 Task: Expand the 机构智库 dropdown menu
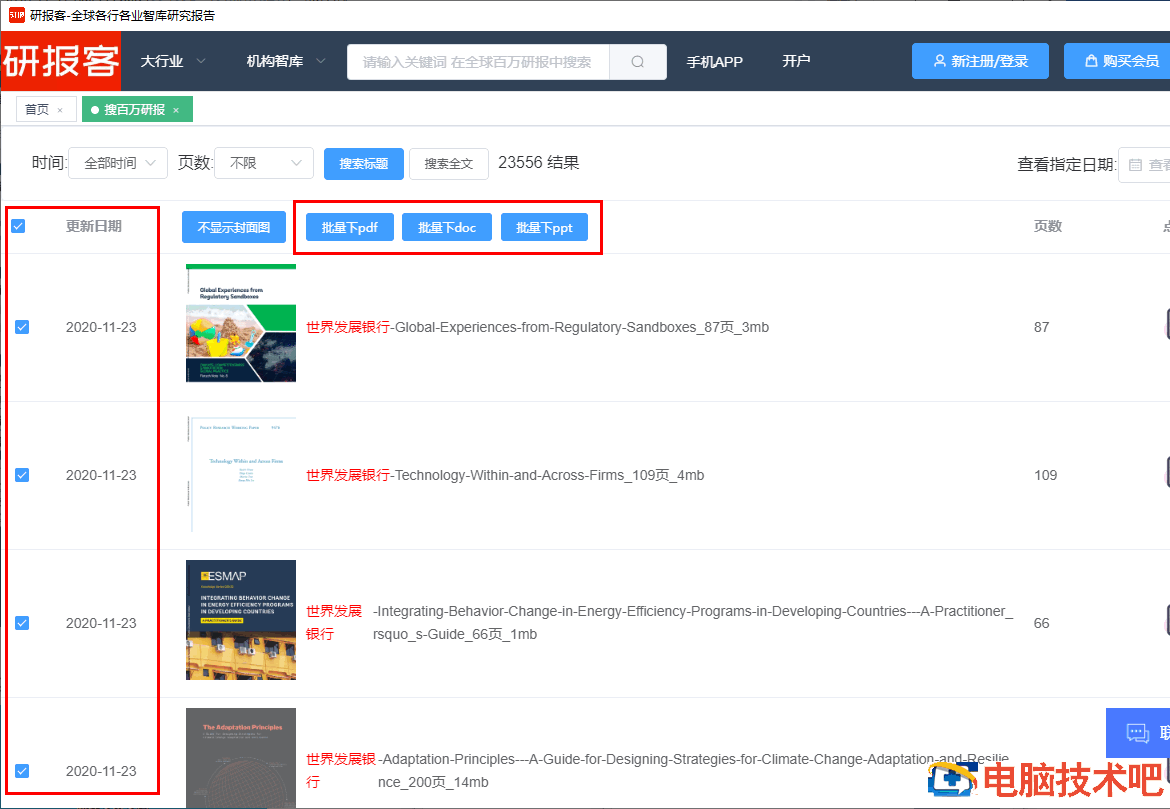(286, 61)
